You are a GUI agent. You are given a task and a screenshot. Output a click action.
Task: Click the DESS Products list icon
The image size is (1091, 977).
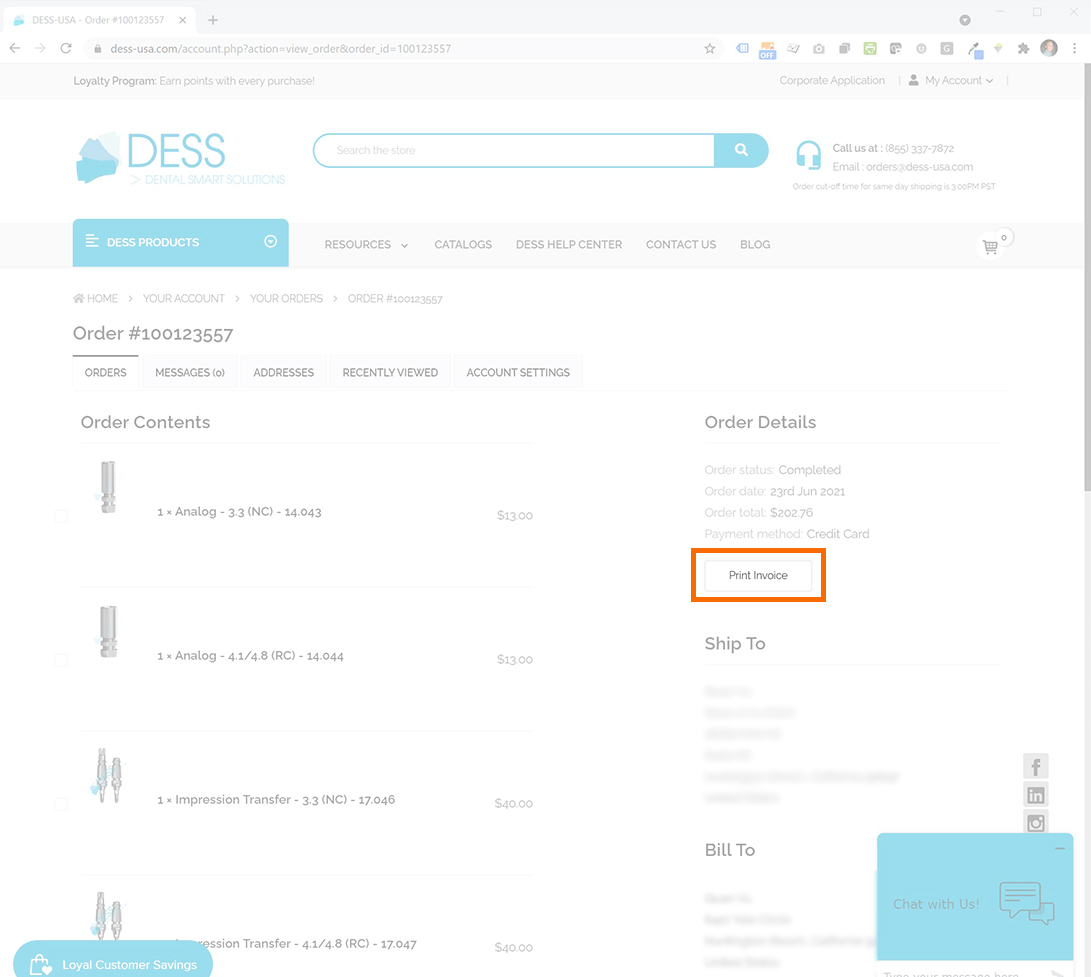click(91, 241)
